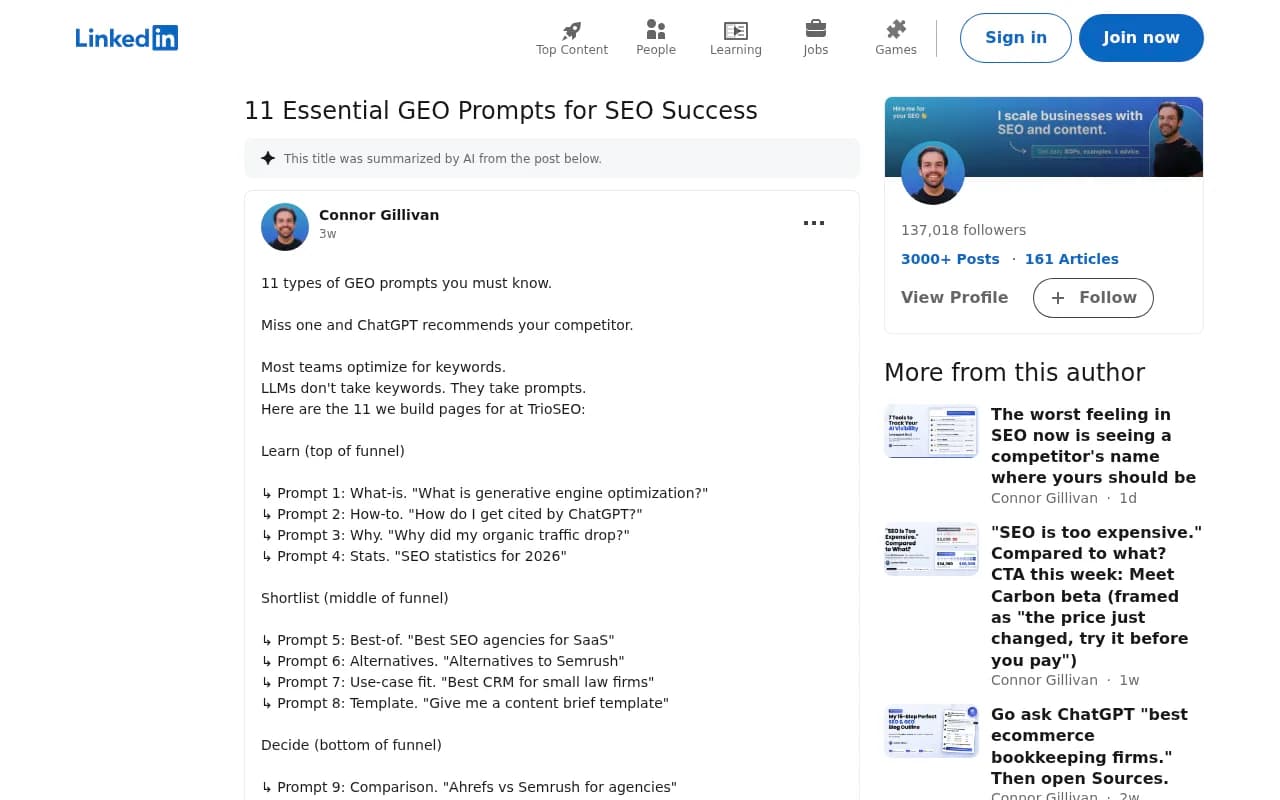Screen dimensions: 1280x800
Task: Open 'Go ask ChatGPT best ecommerce bookkeeping' article
Action: pyautogui.click(x=1090, y=746)
